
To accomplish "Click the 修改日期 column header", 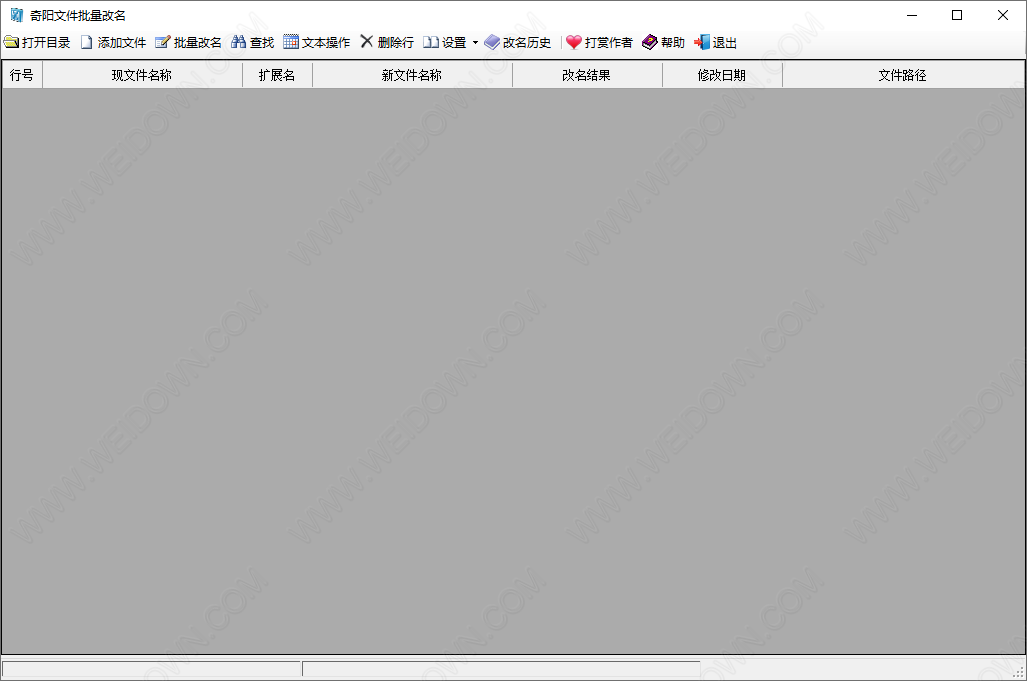I will 722,75.
